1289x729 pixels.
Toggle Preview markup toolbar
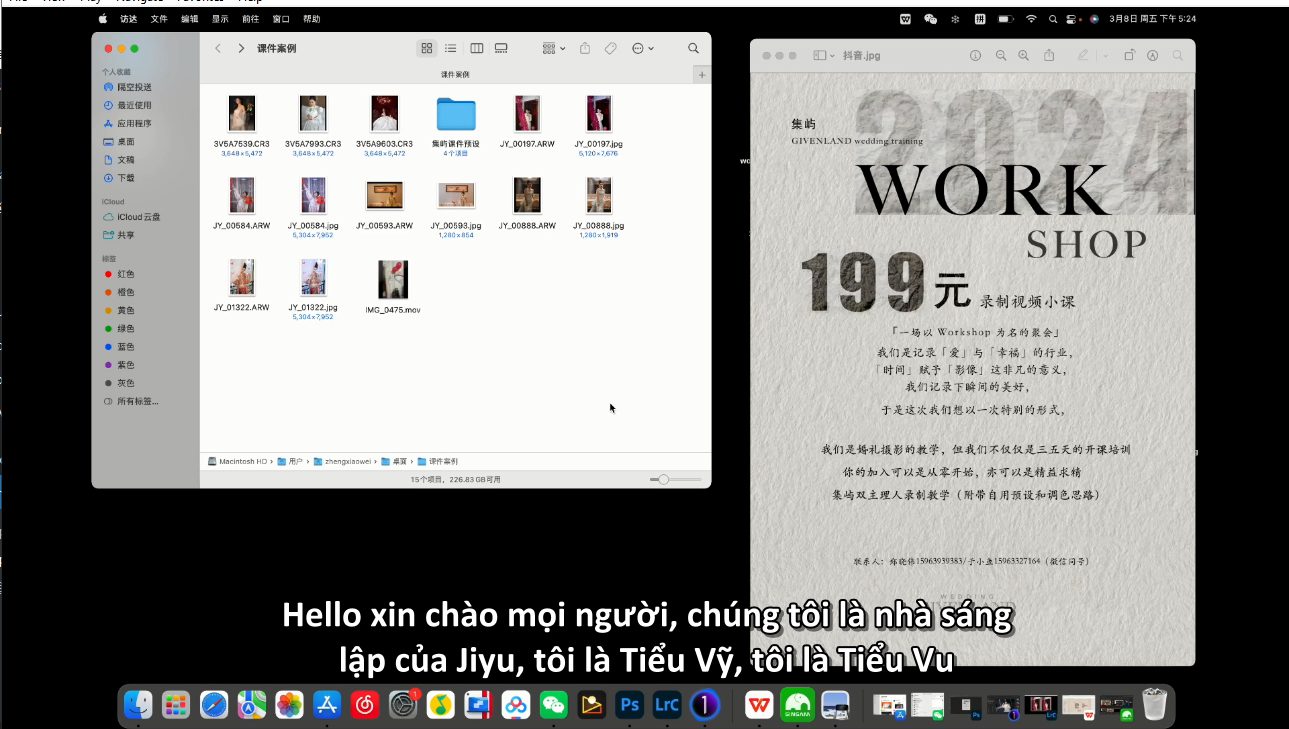[1153, 56]
